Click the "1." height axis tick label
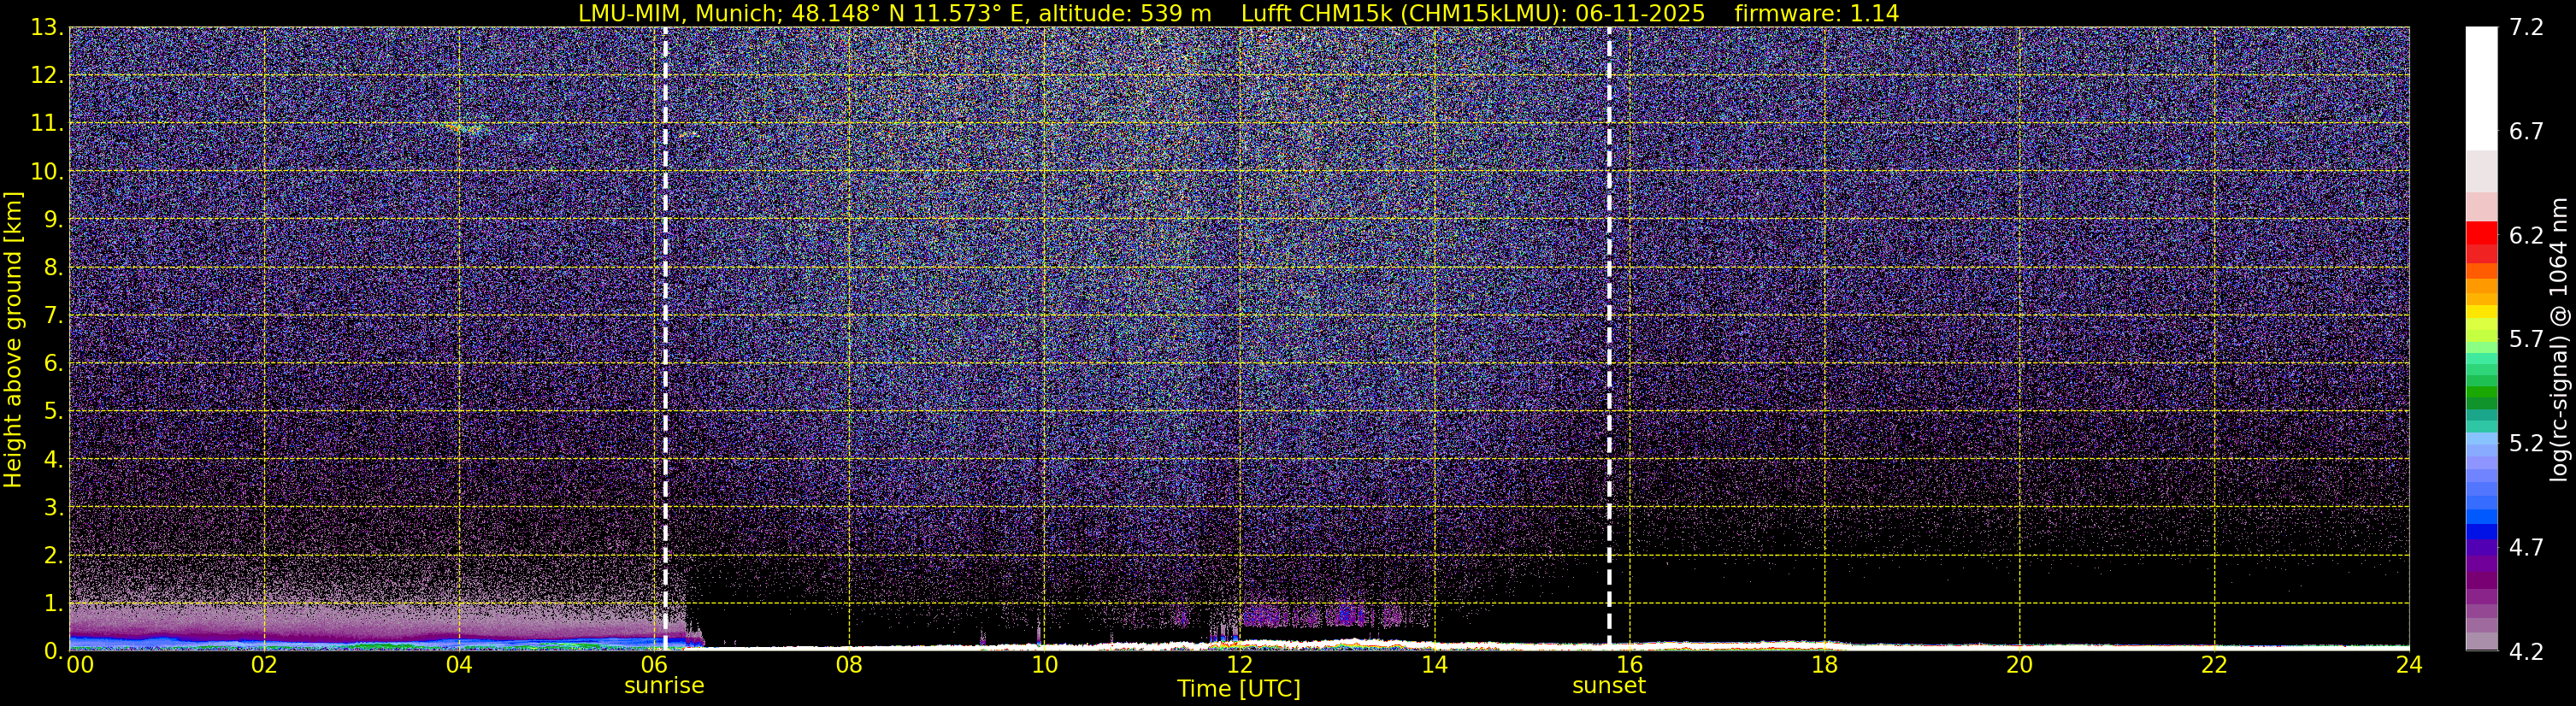 tap(54, 604)
